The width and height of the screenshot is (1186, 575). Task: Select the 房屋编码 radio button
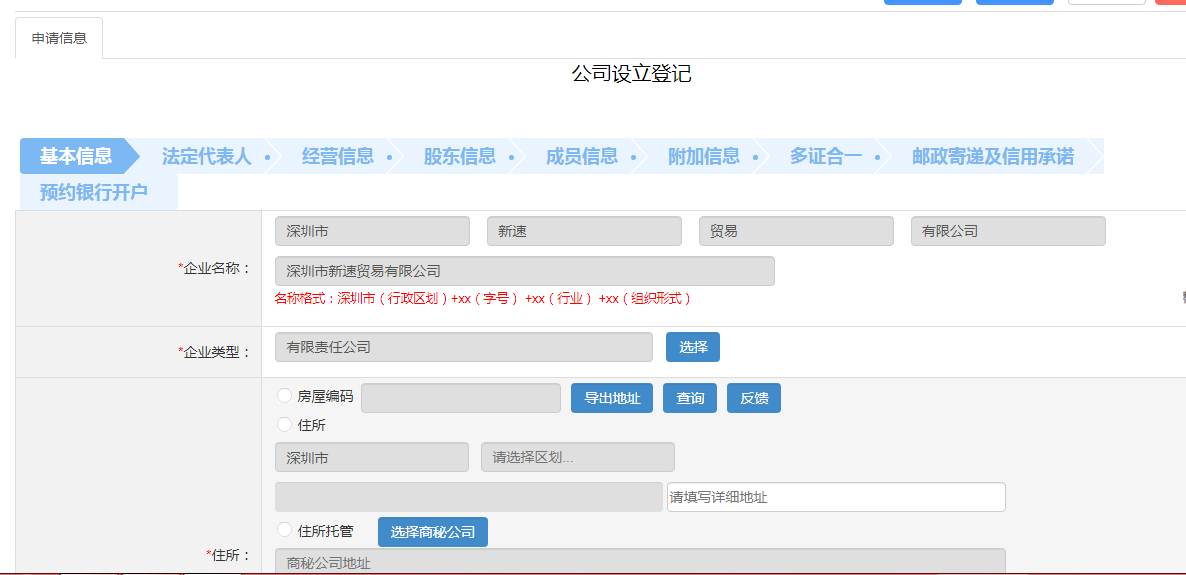click(x=284, y=396)
